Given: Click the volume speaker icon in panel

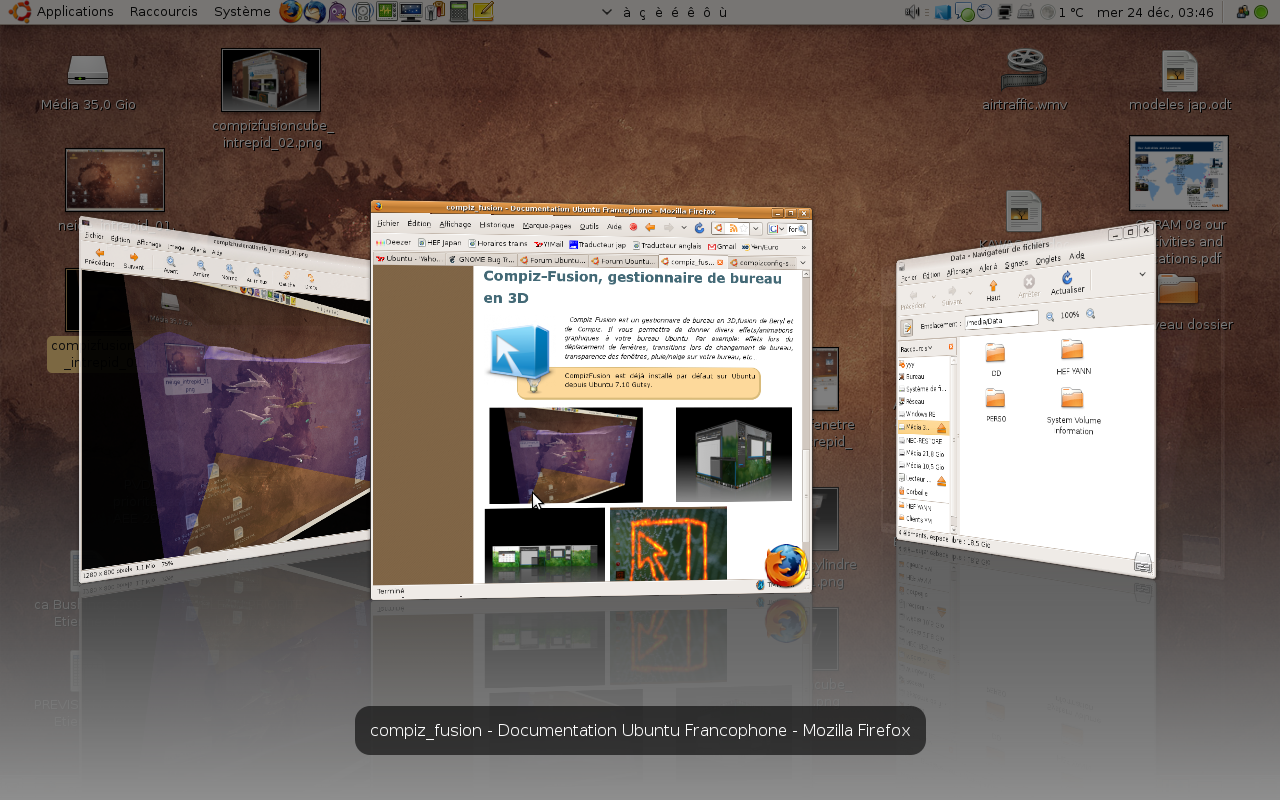Looking at the screenshot, I should [x=912, y=12].
